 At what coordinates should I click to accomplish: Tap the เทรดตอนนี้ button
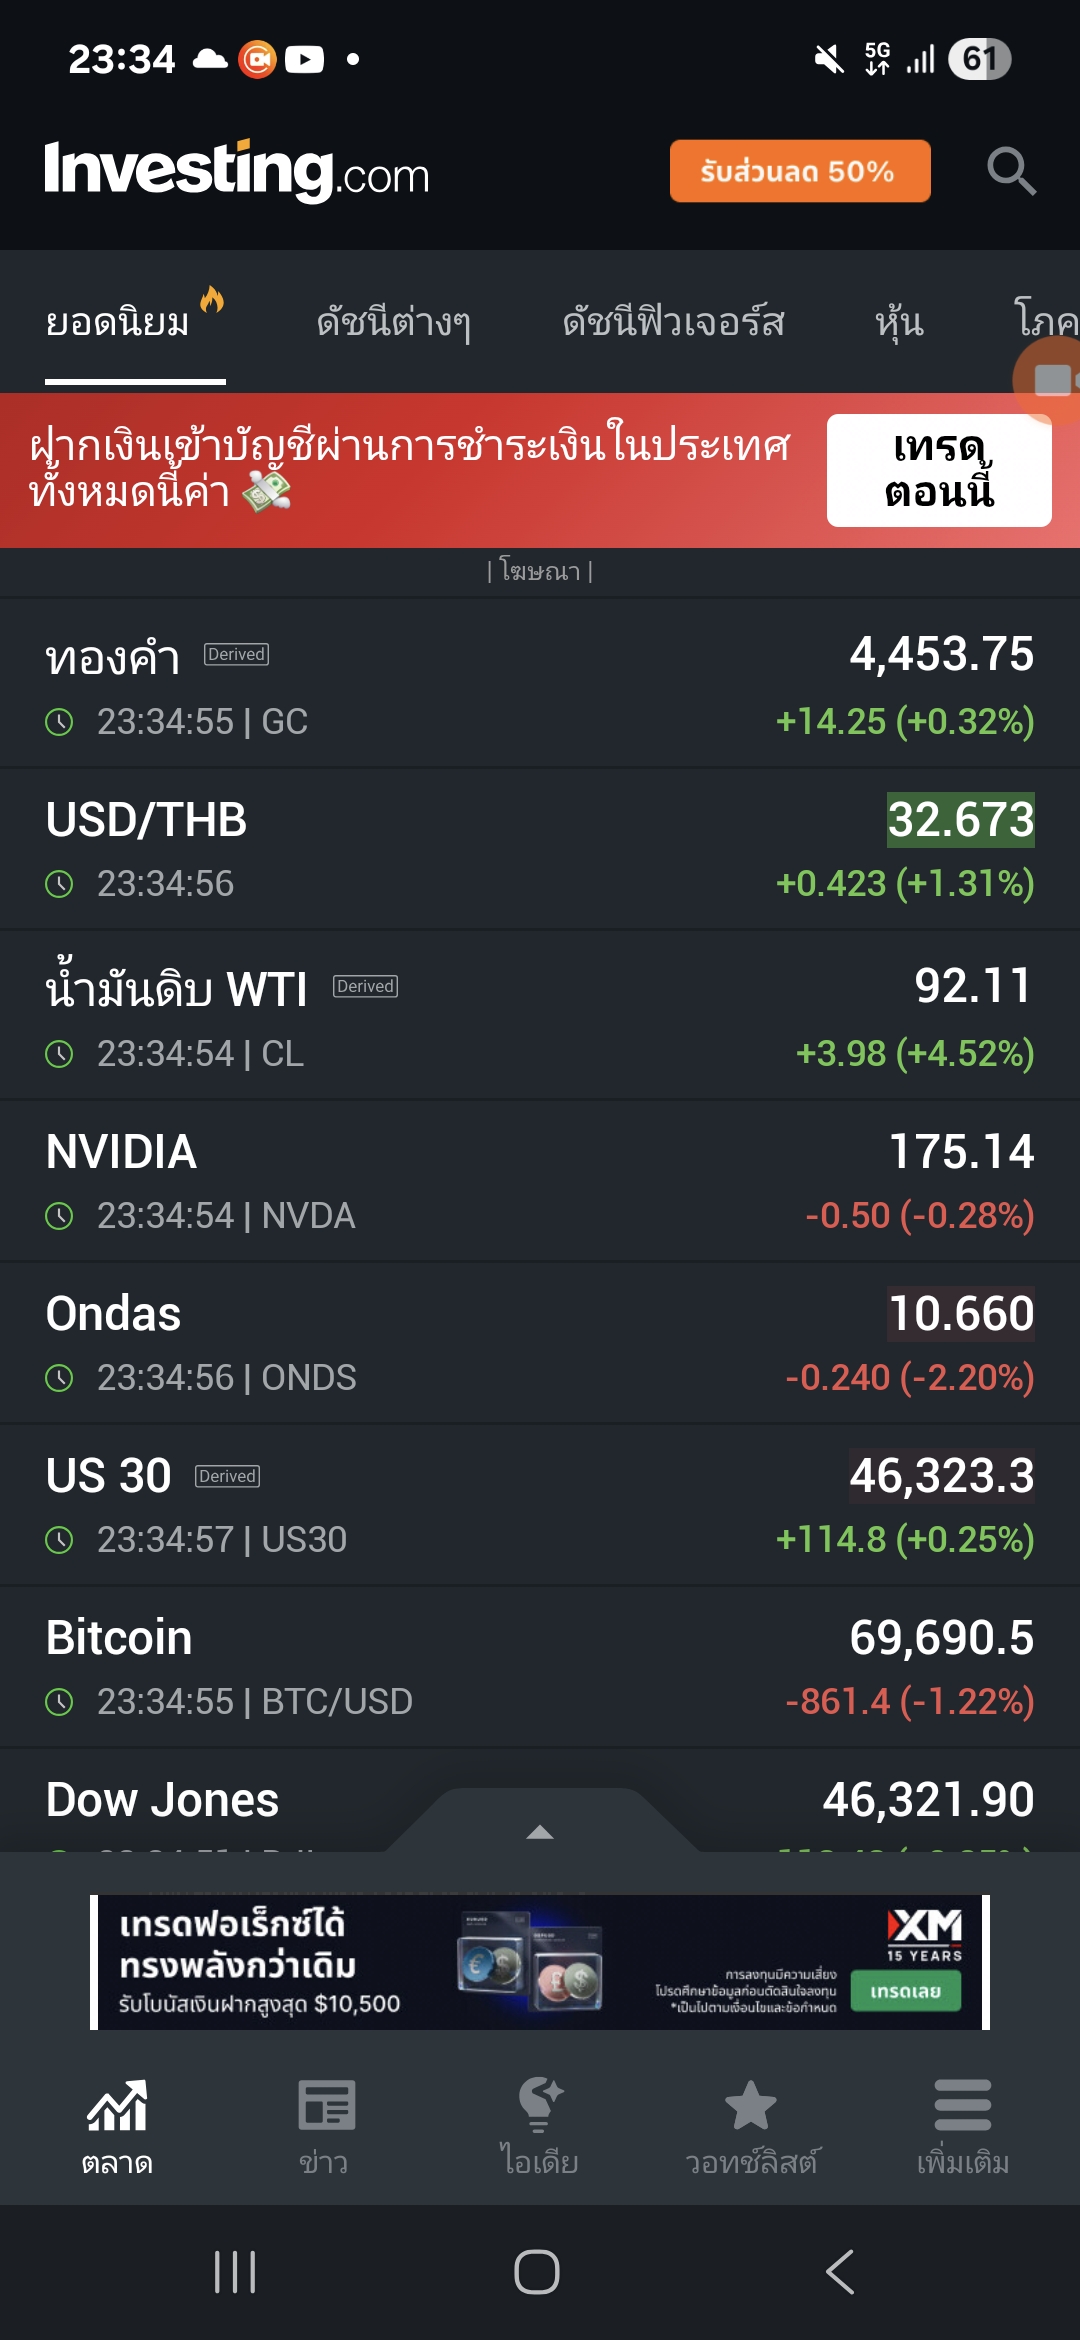[939, 470]
